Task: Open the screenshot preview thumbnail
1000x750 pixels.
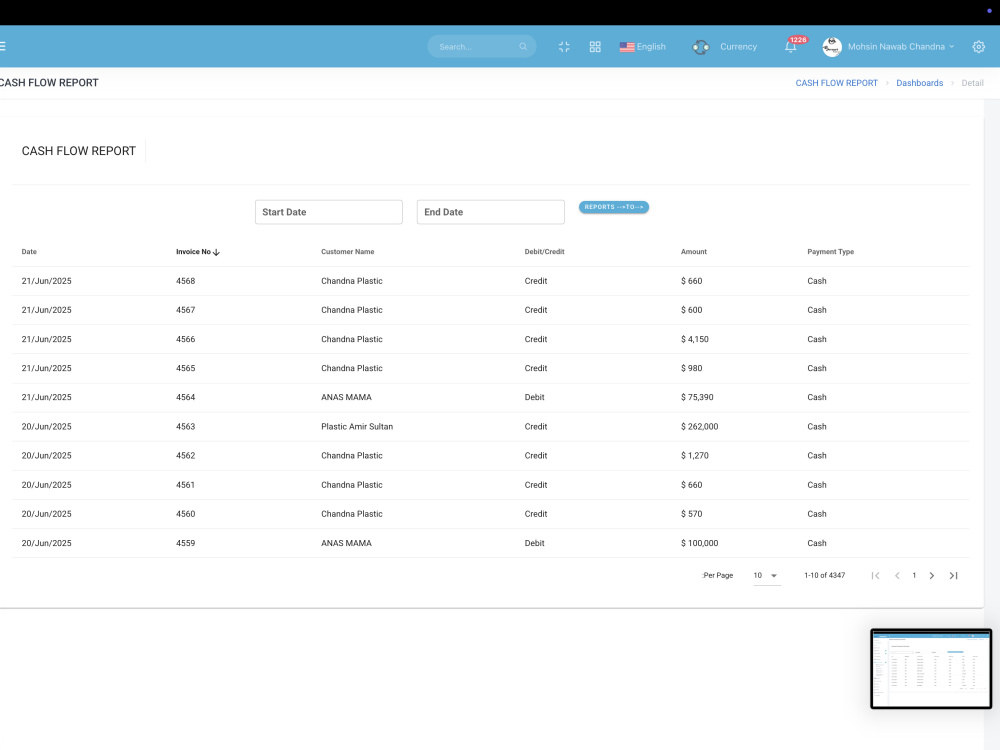Action: [931, 668]
